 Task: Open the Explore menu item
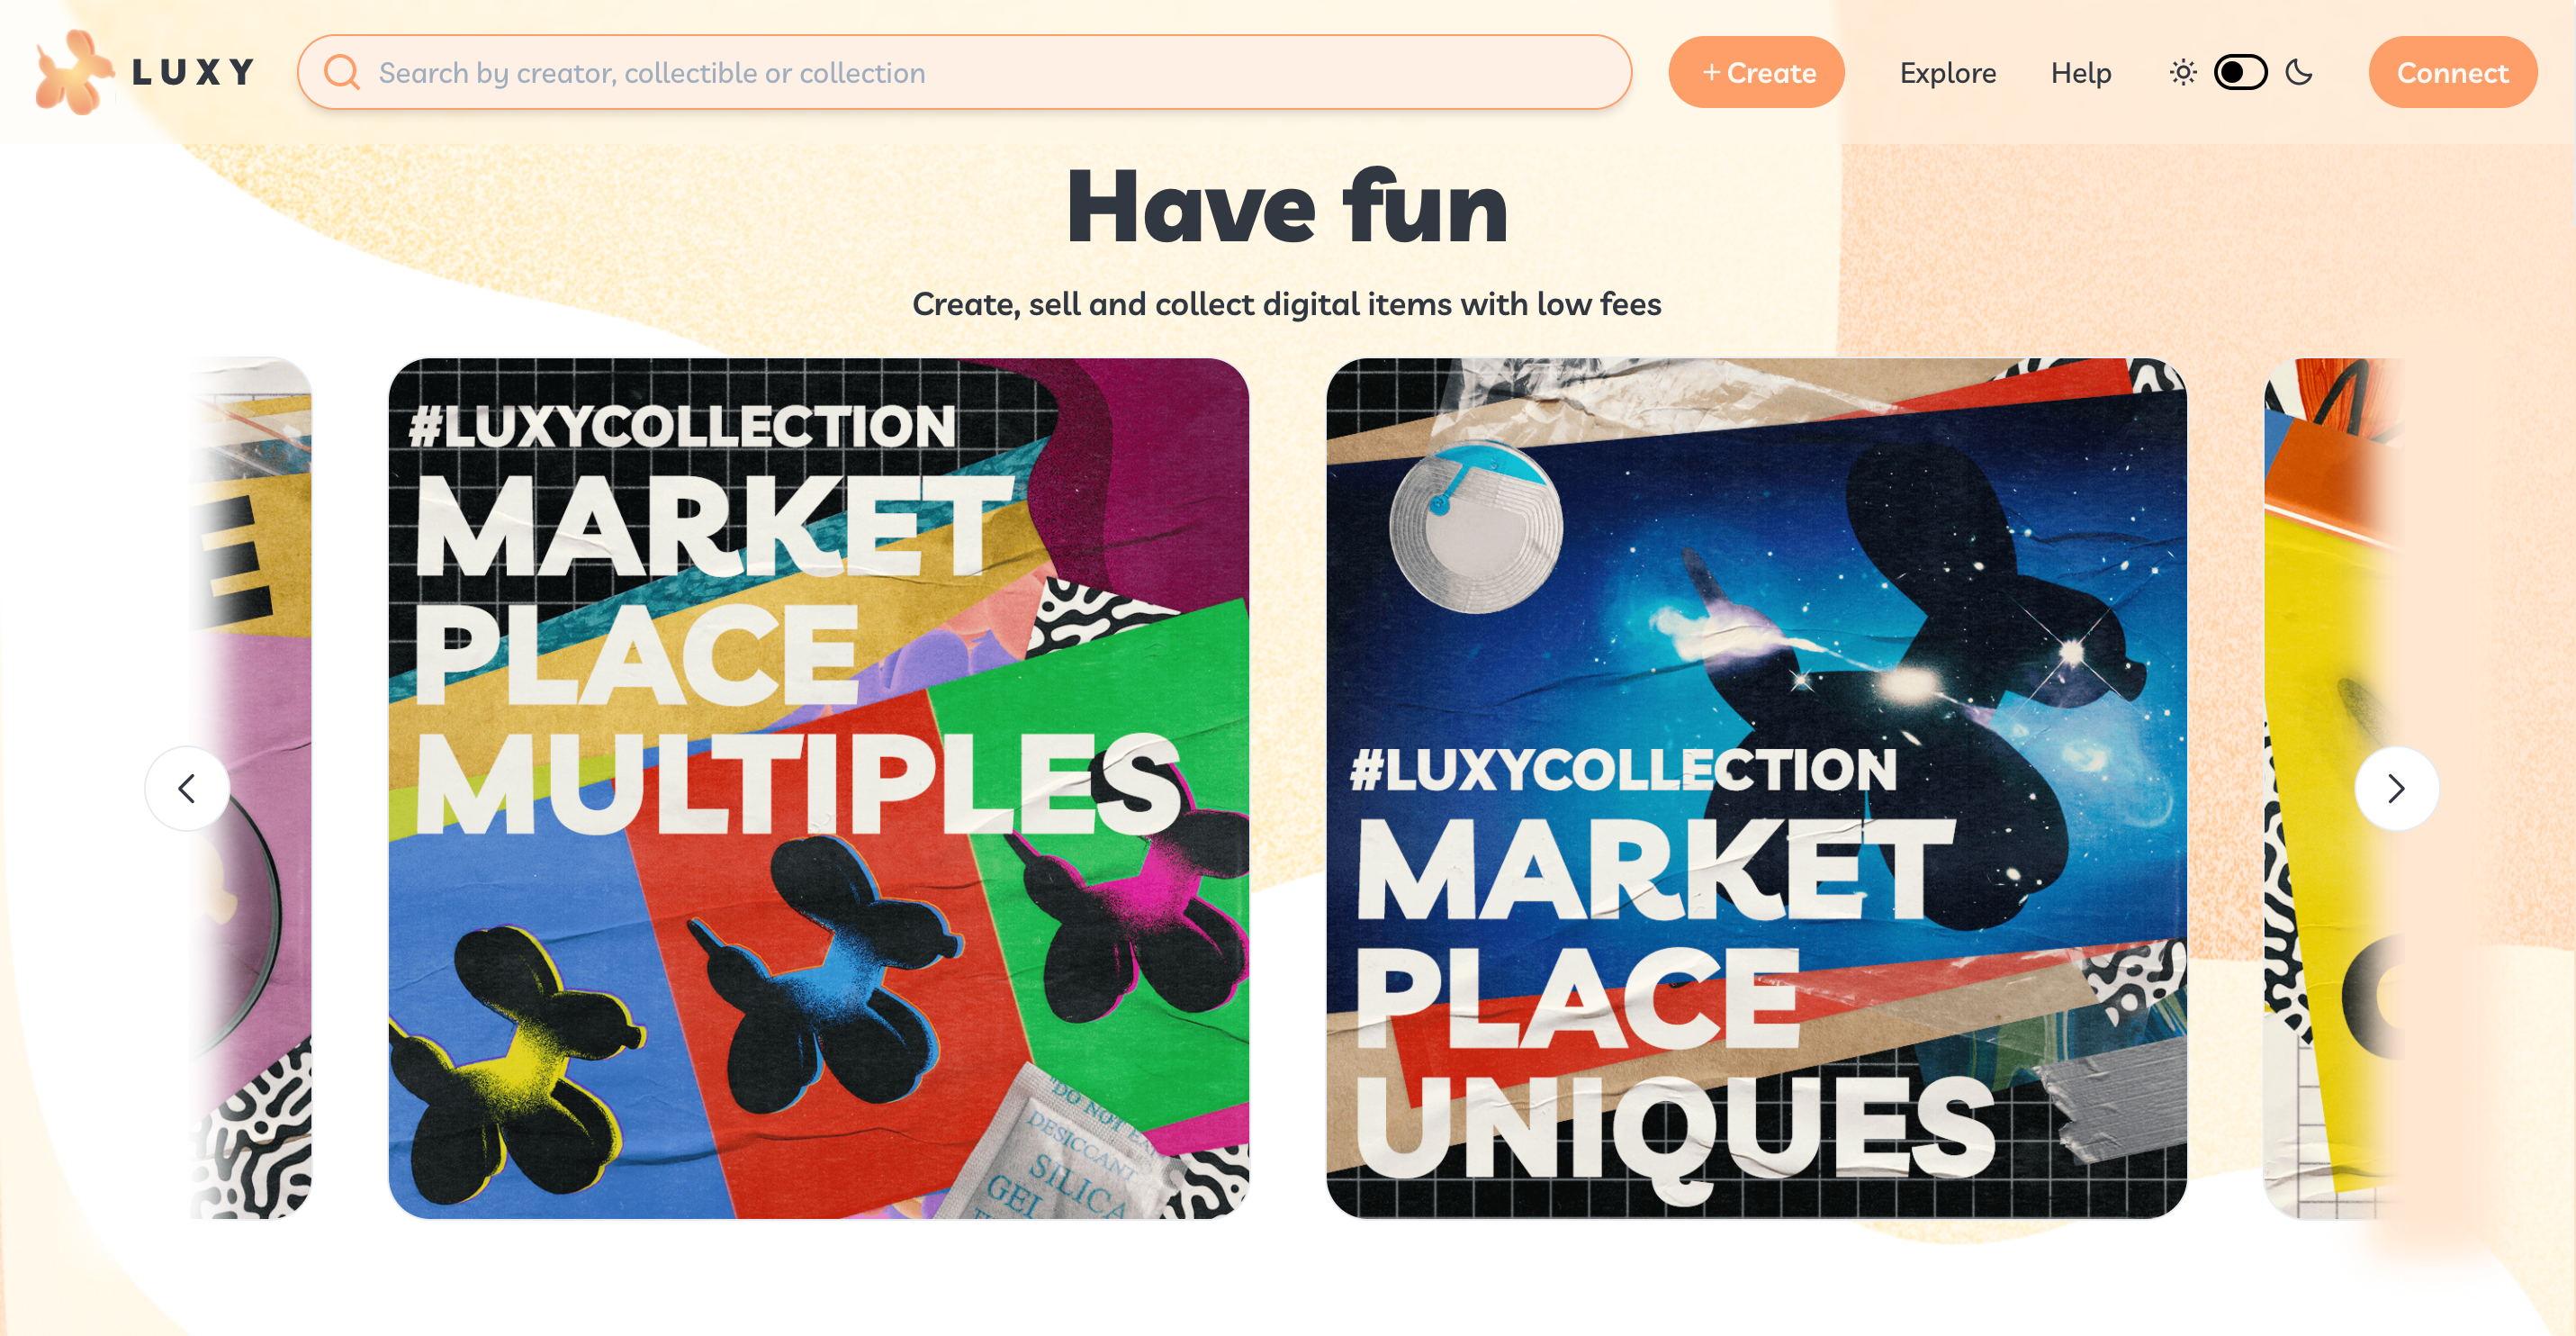[x=1948, y=73]
